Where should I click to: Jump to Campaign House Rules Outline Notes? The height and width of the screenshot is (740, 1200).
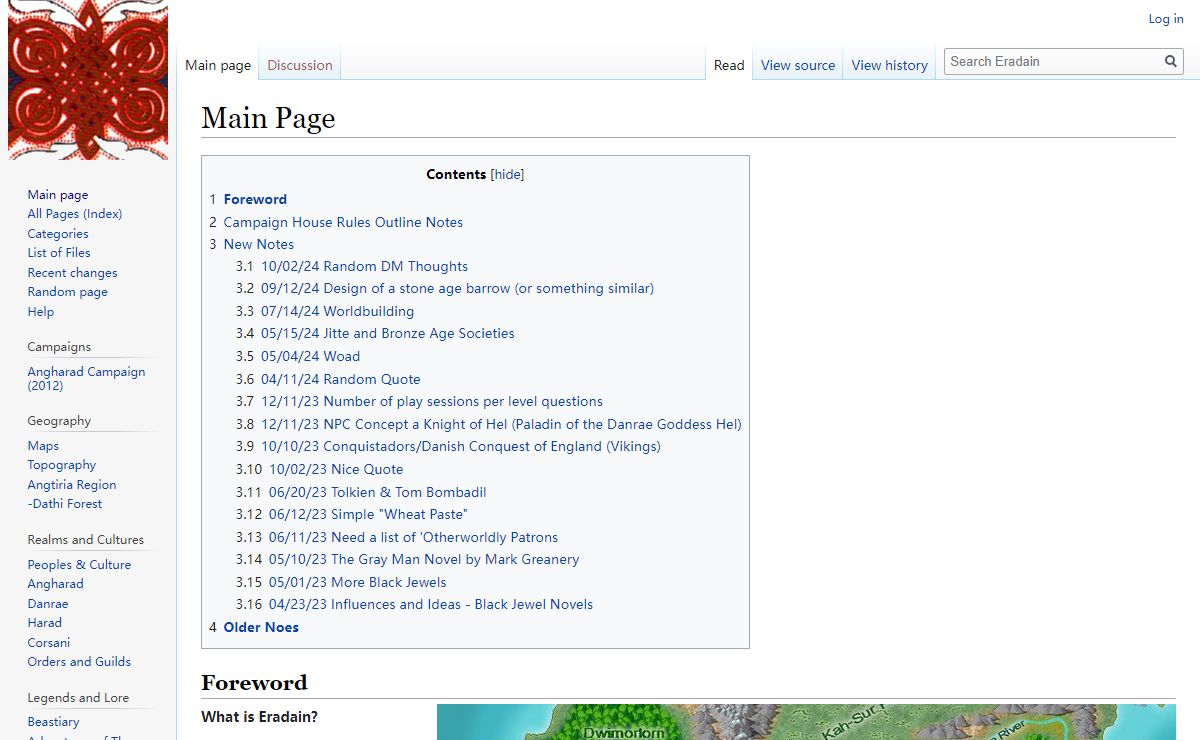(x=343, y=222)
